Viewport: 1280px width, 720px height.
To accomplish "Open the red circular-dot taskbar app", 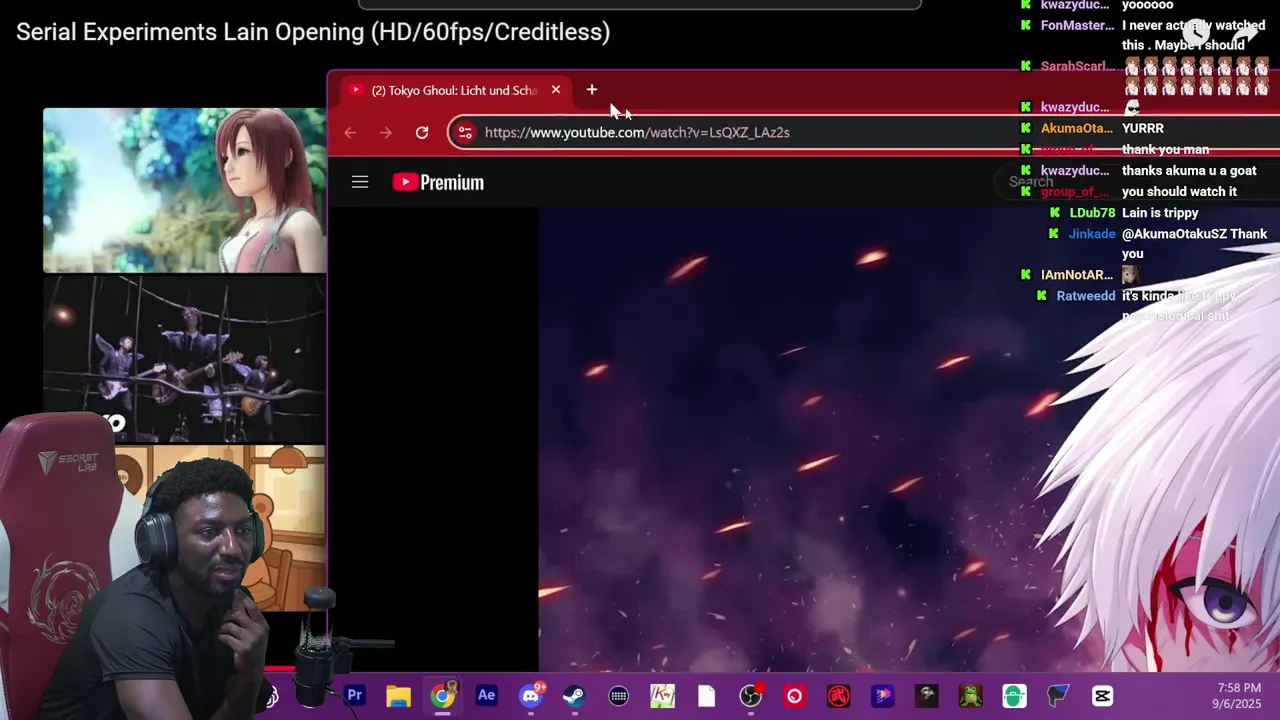I will pos(794,696).
